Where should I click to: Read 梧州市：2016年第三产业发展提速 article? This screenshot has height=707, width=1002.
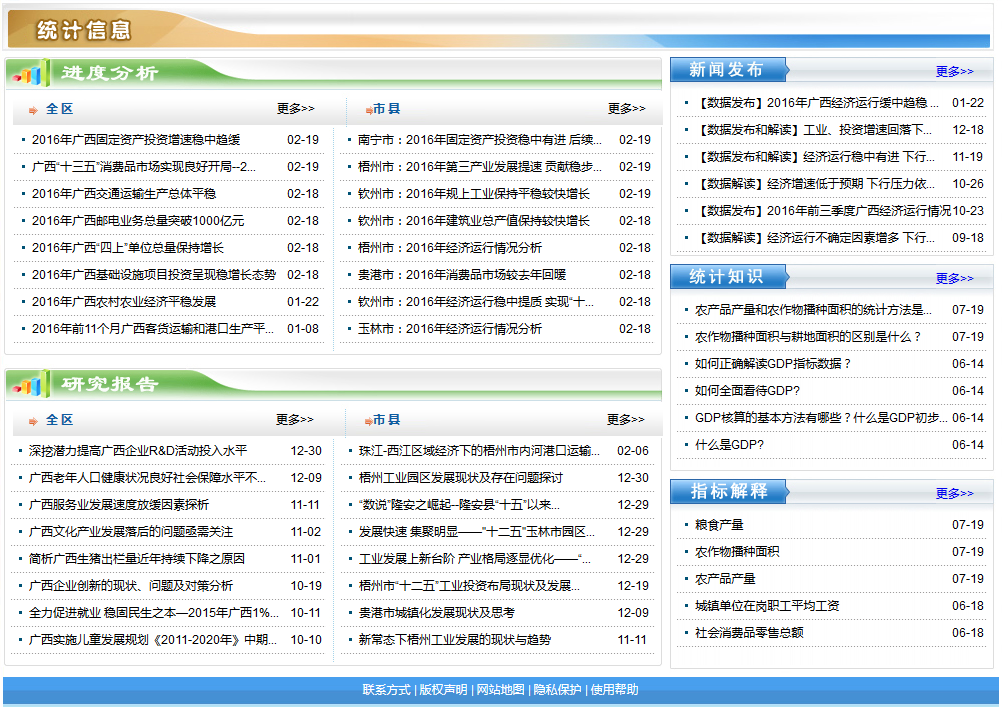[480, 167]
